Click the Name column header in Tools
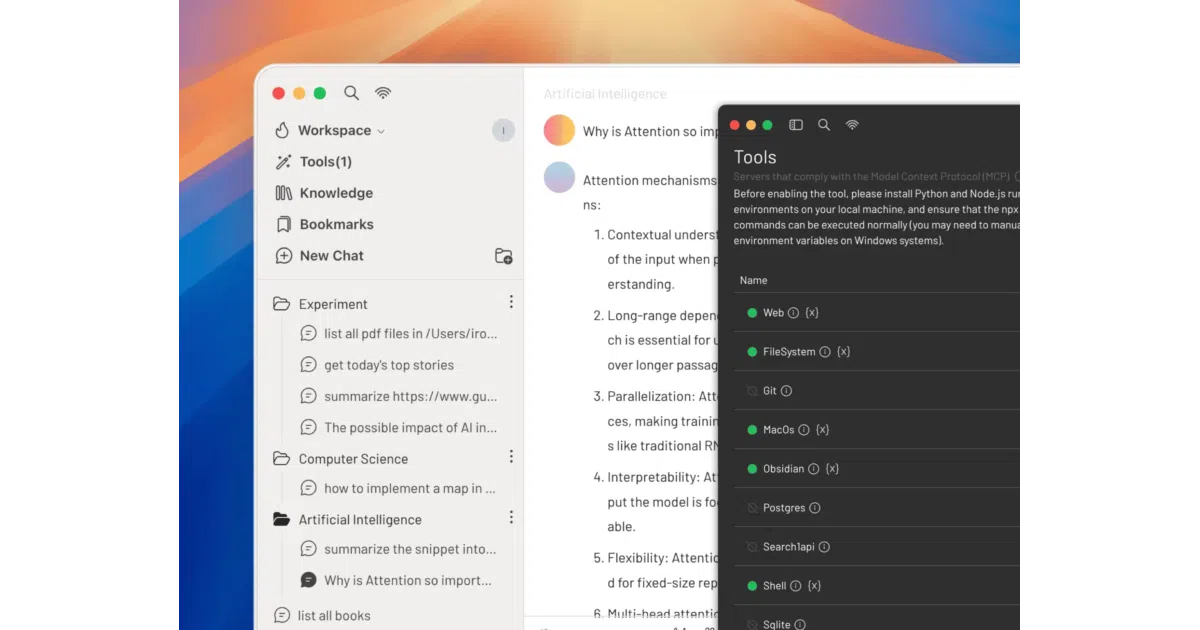 (x=754, y=281)
